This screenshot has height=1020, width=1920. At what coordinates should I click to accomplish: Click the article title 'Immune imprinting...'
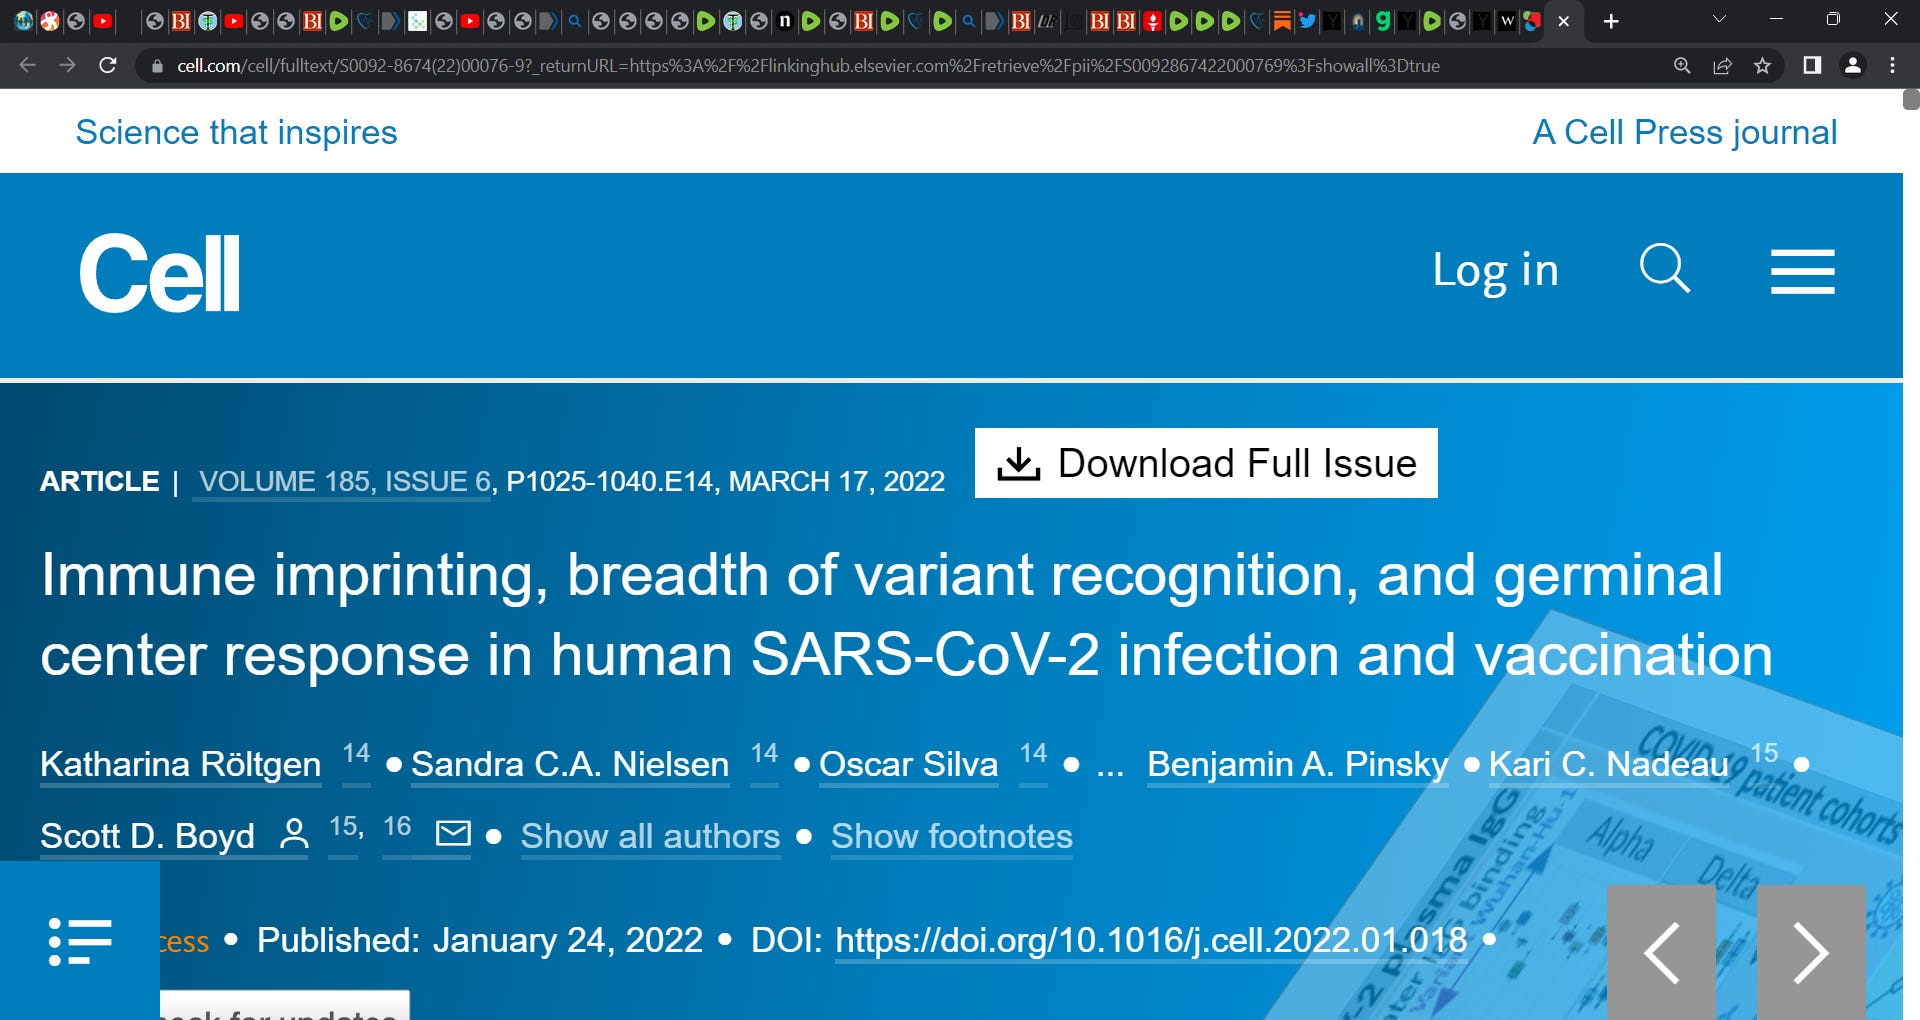(906, 615)
